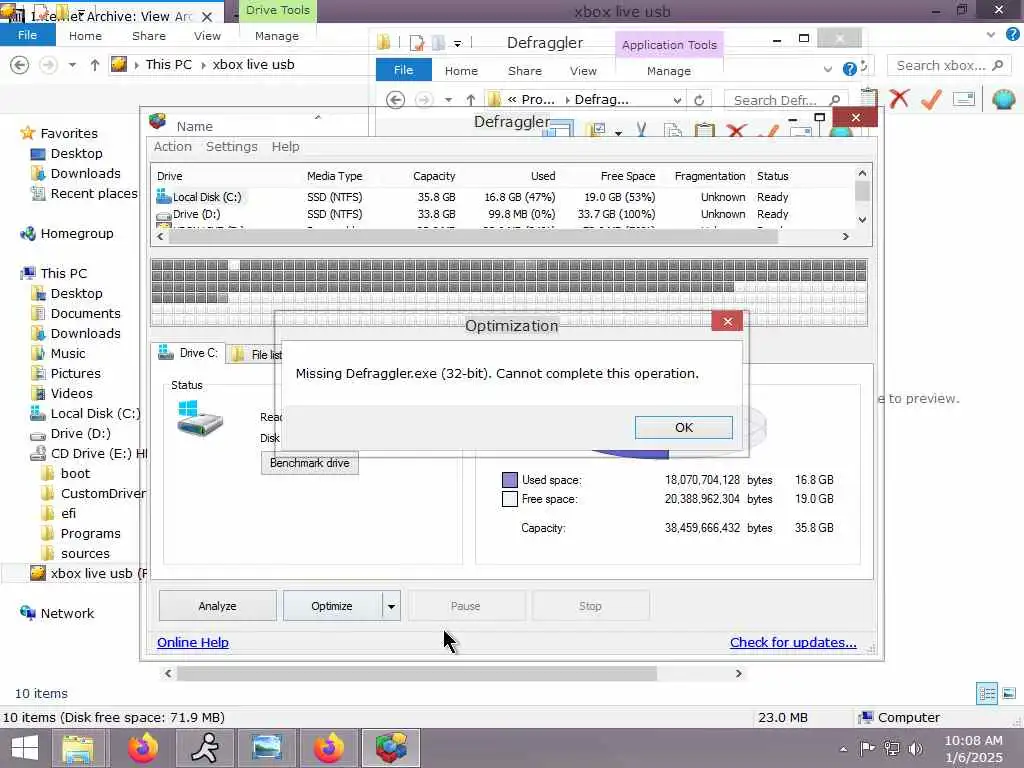Switch to details view icon in status bar
Viewport: 1024px width, 768px height.
click(986, 694)
